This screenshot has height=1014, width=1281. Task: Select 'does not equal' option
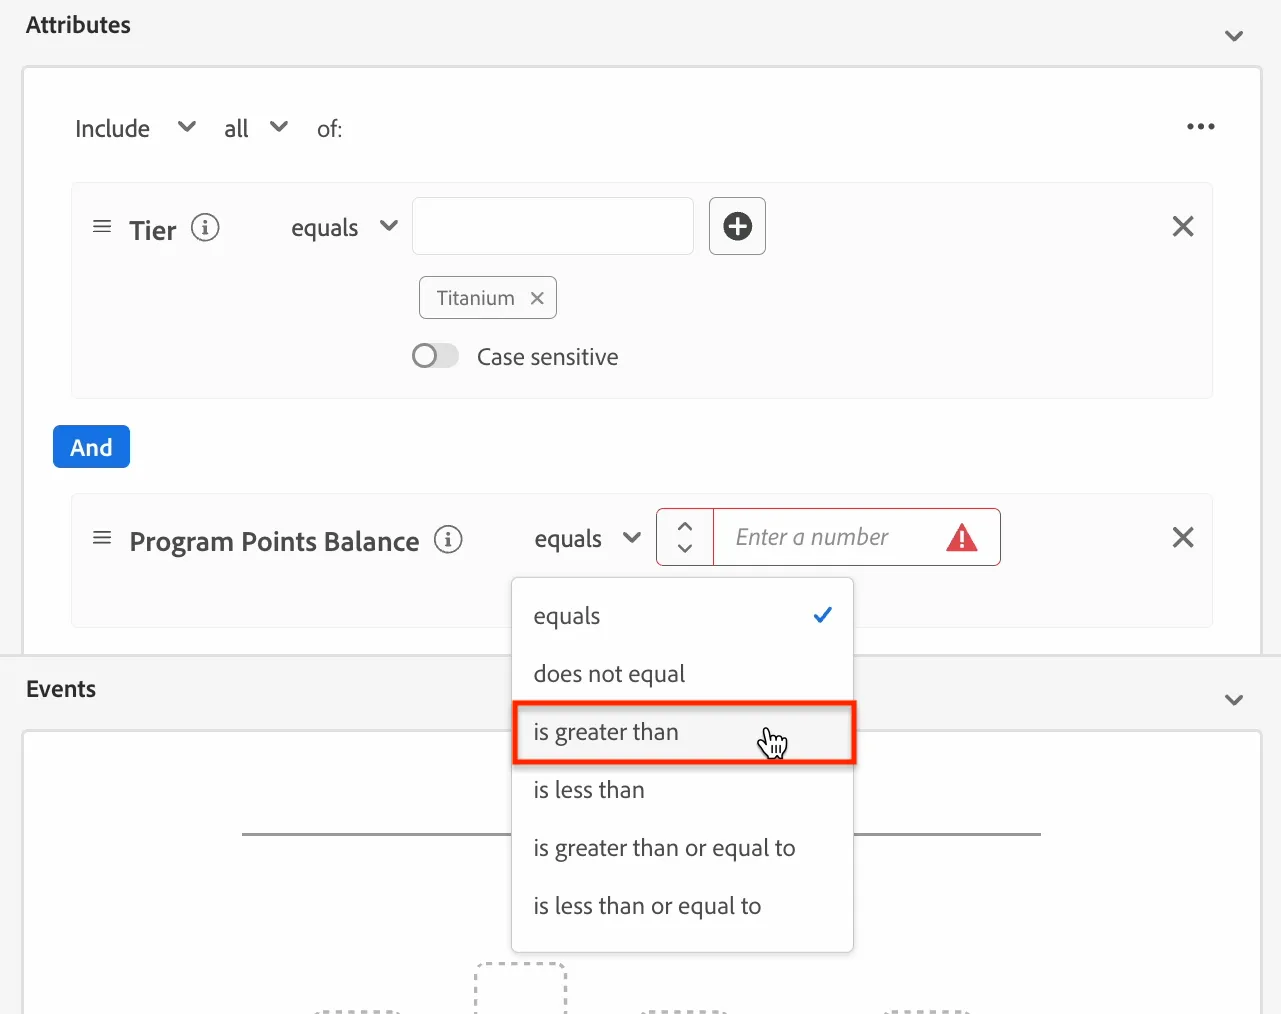pos(683,674)
